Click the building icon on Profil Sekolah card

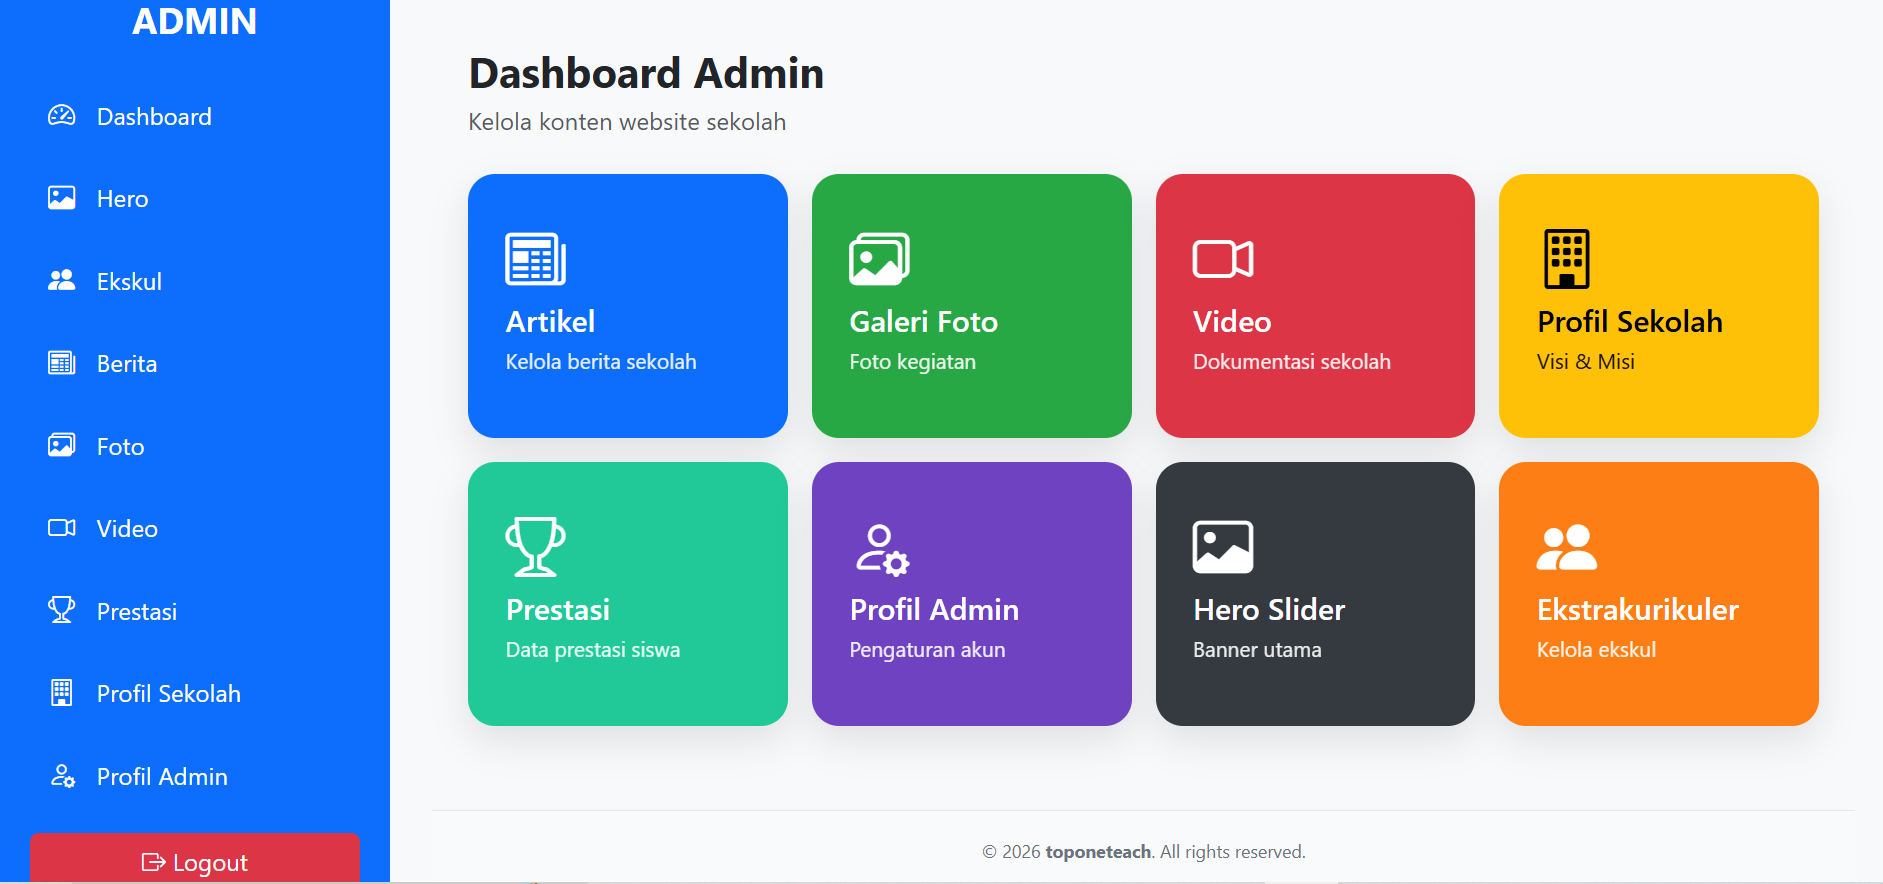pyautogui.click(x=1566, y=259)
